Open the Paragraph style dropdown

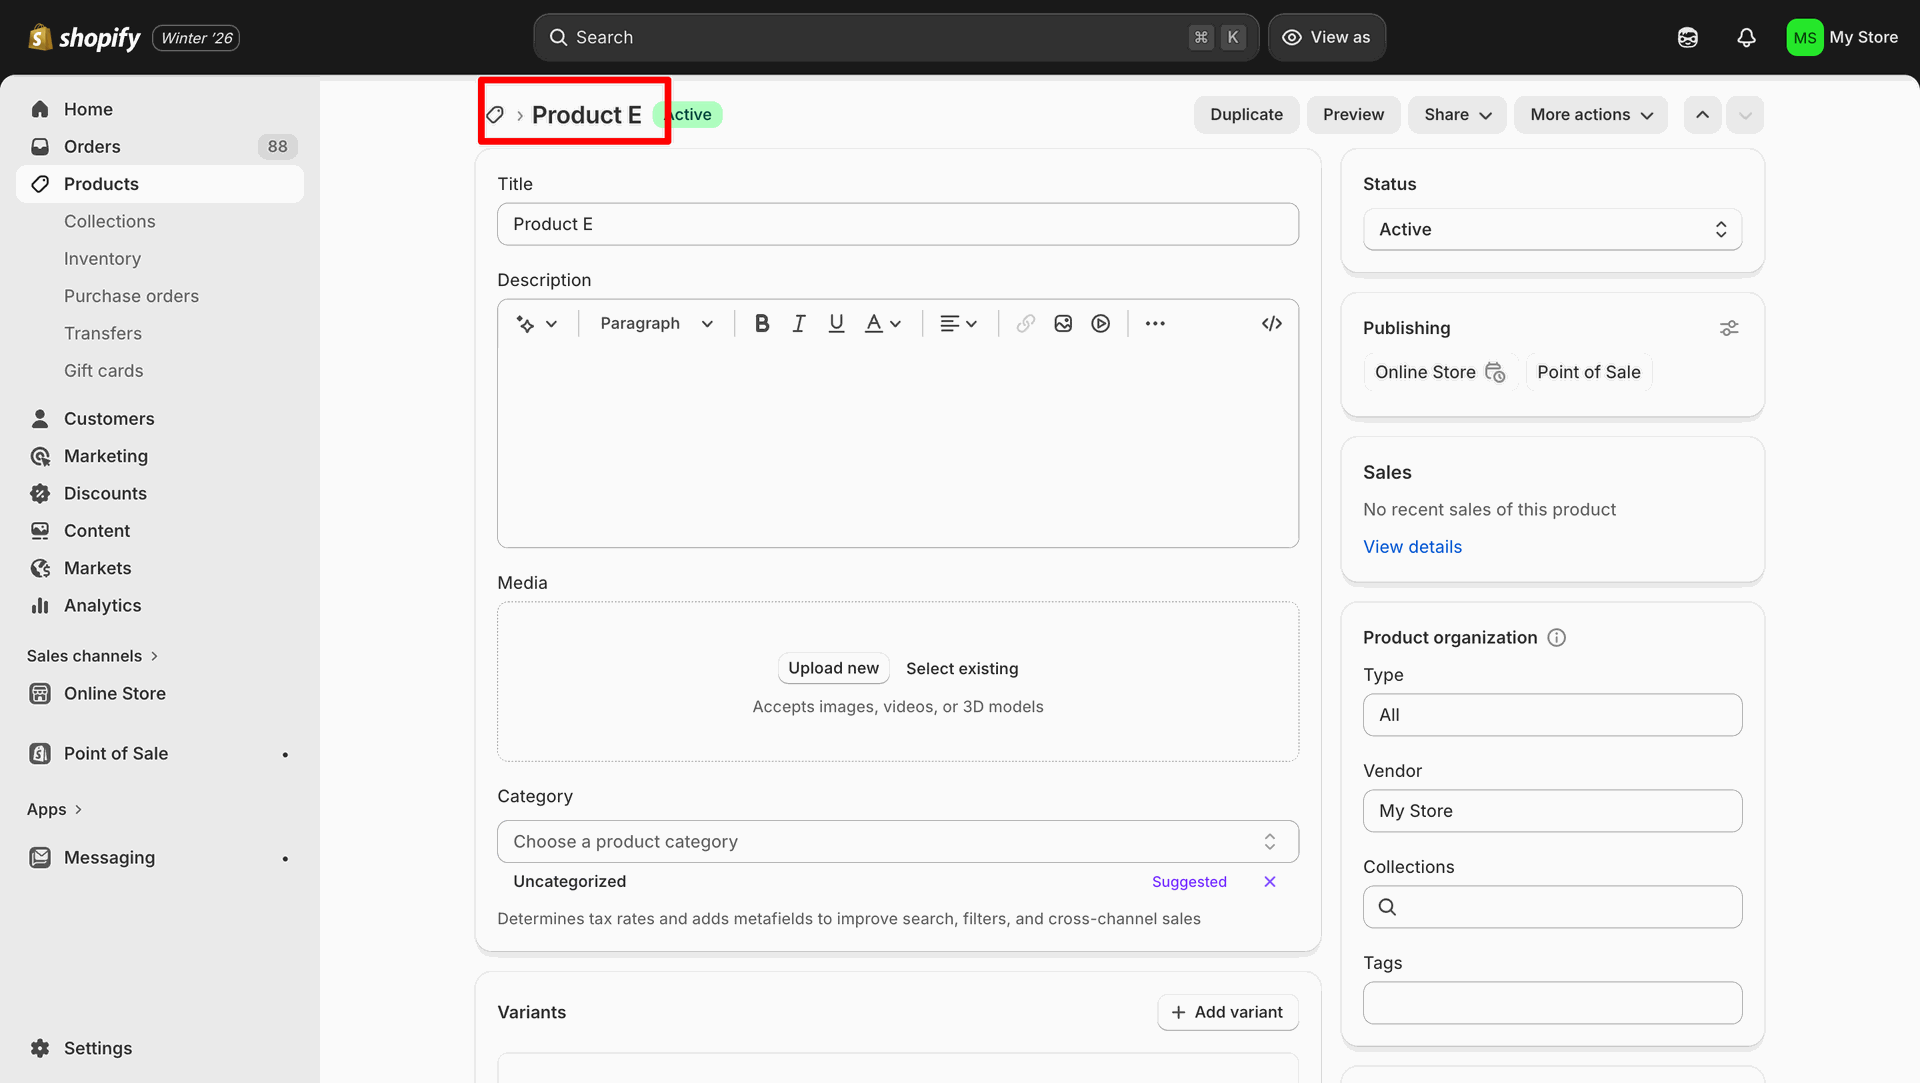pos(656,323)
